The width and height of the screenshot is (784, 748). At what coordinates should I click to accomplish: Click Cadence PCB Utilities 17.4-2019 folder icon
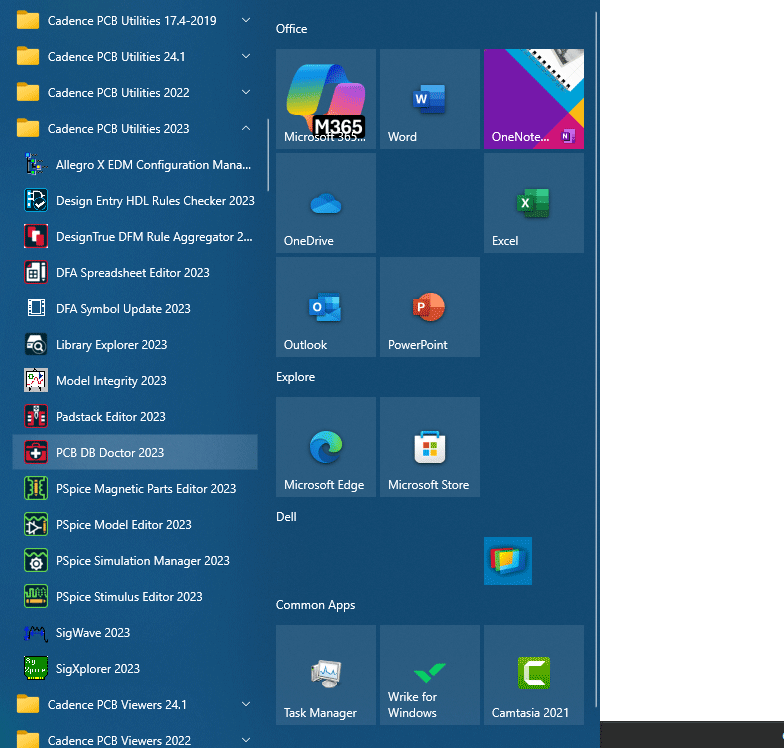coord(28,20)
